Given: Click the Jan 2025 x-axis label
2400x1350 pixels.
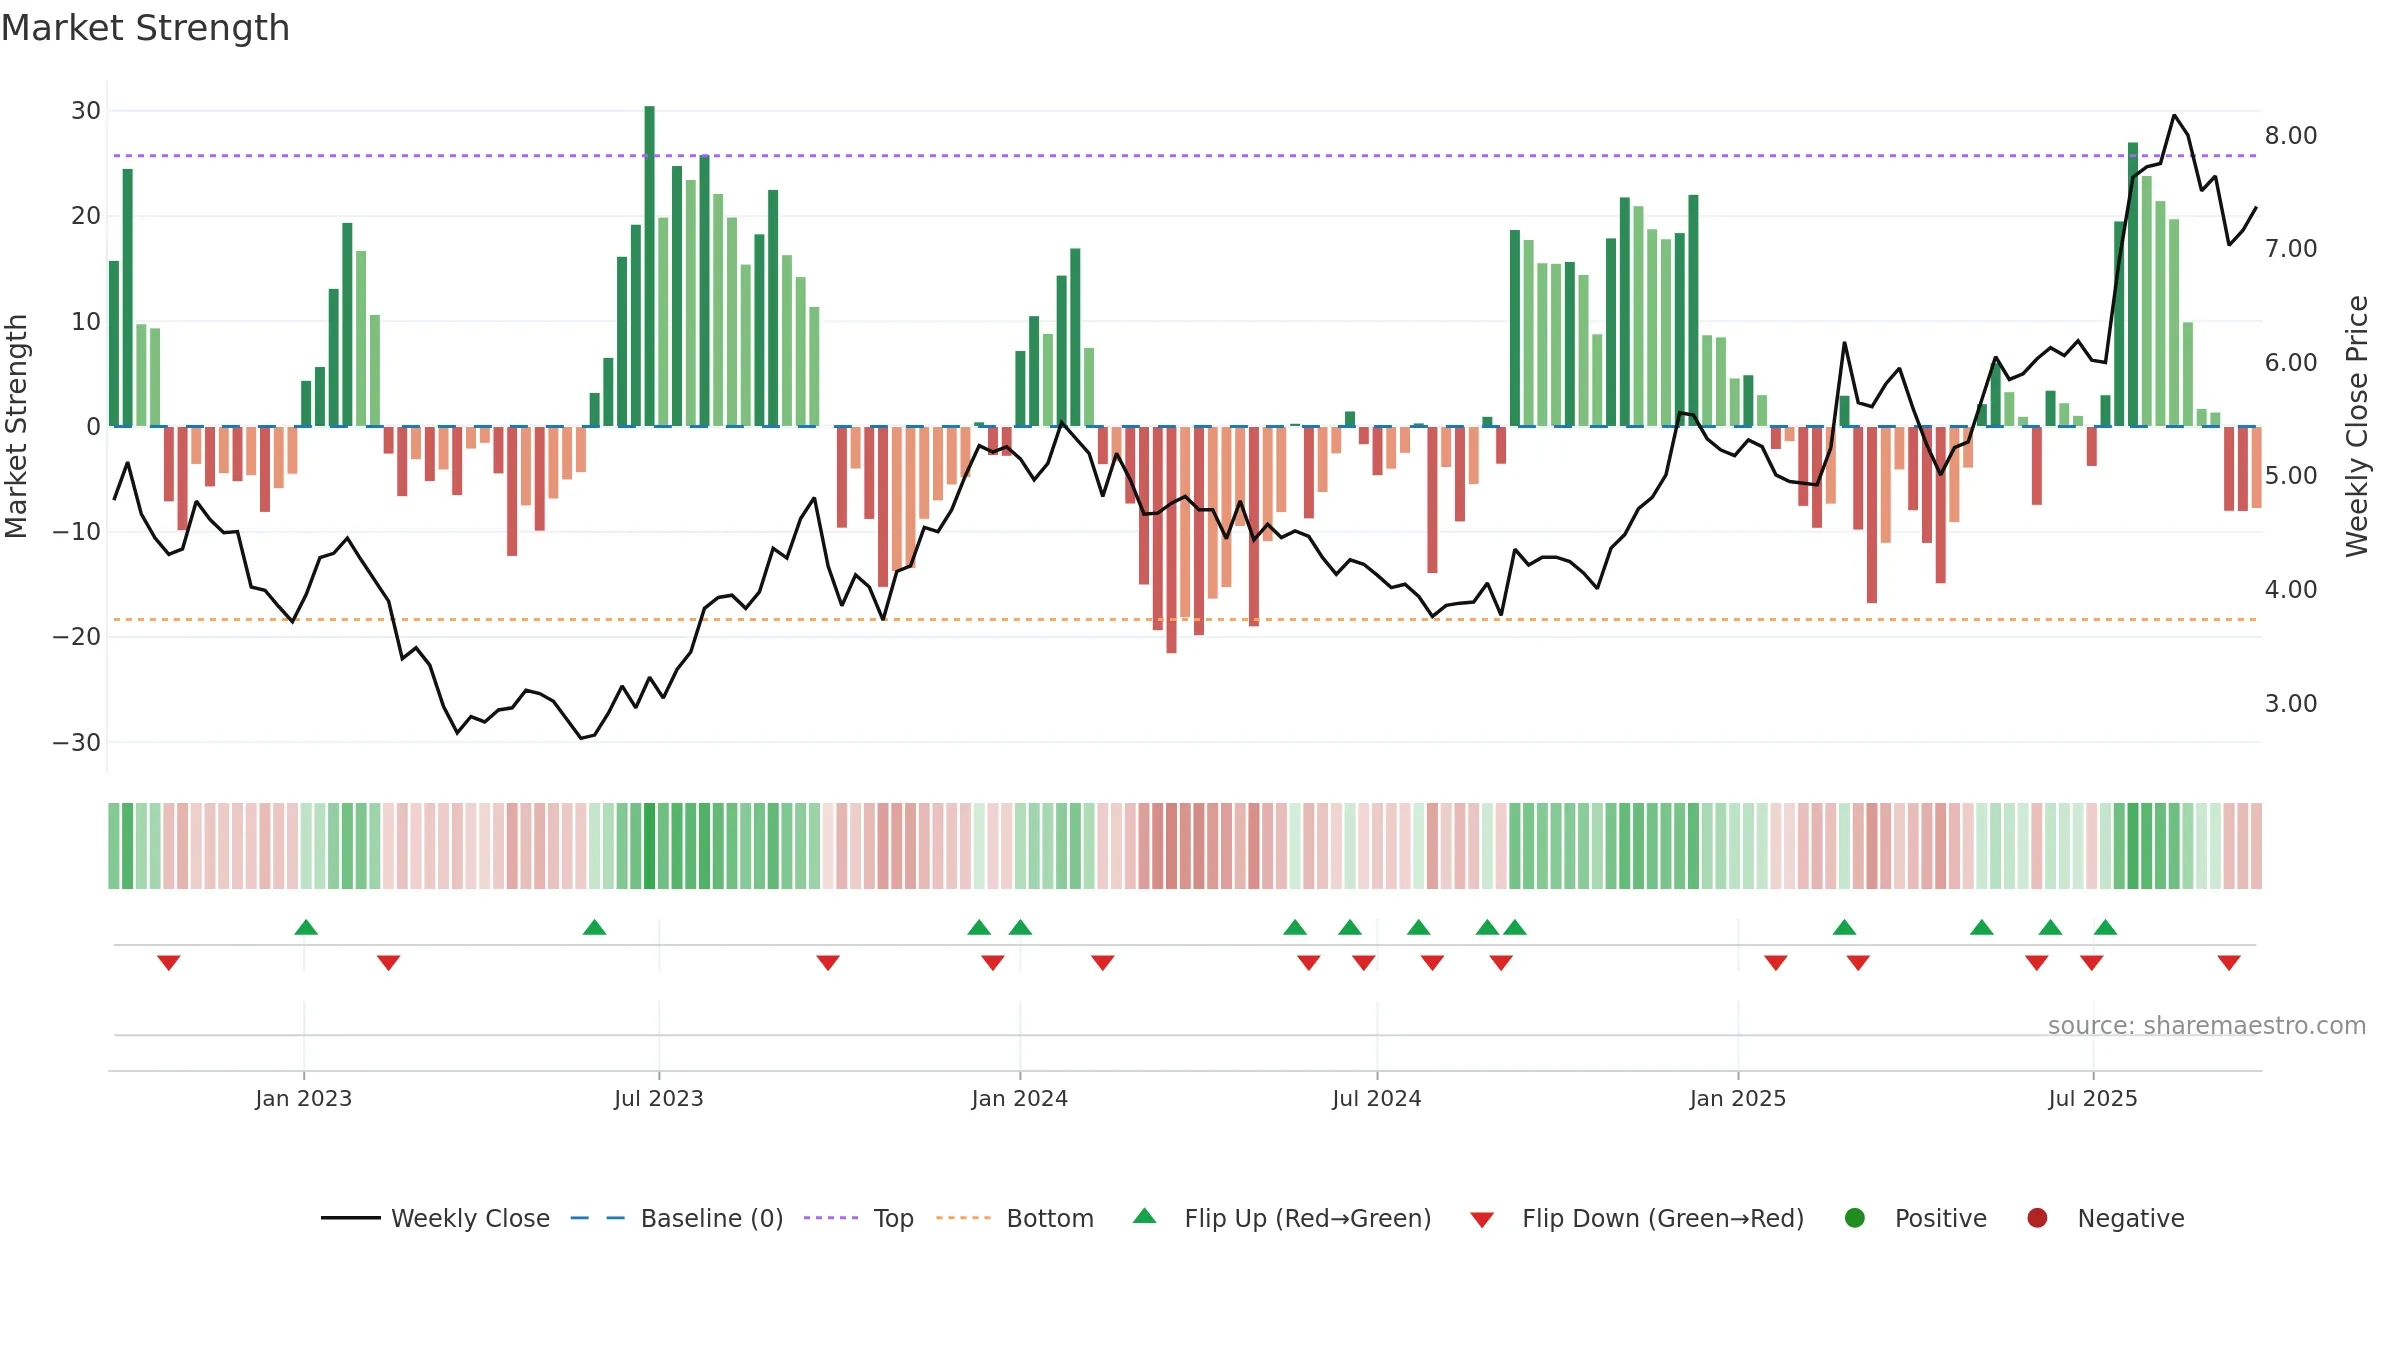Looking at the screenshot, I should (1738, 1098).
